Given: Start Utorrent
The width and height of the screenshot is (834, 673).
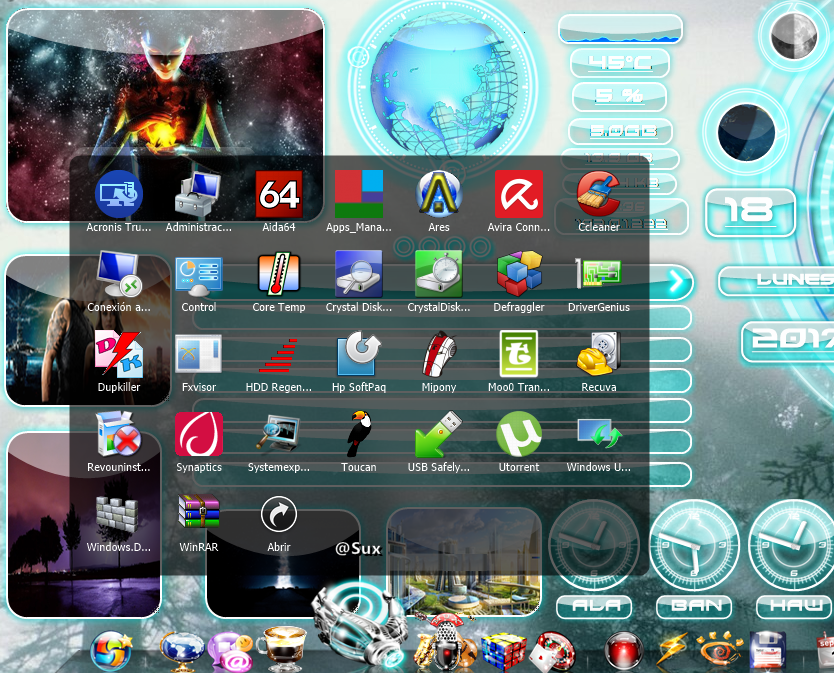Looking at the screenshot, I should click(519, 436).
